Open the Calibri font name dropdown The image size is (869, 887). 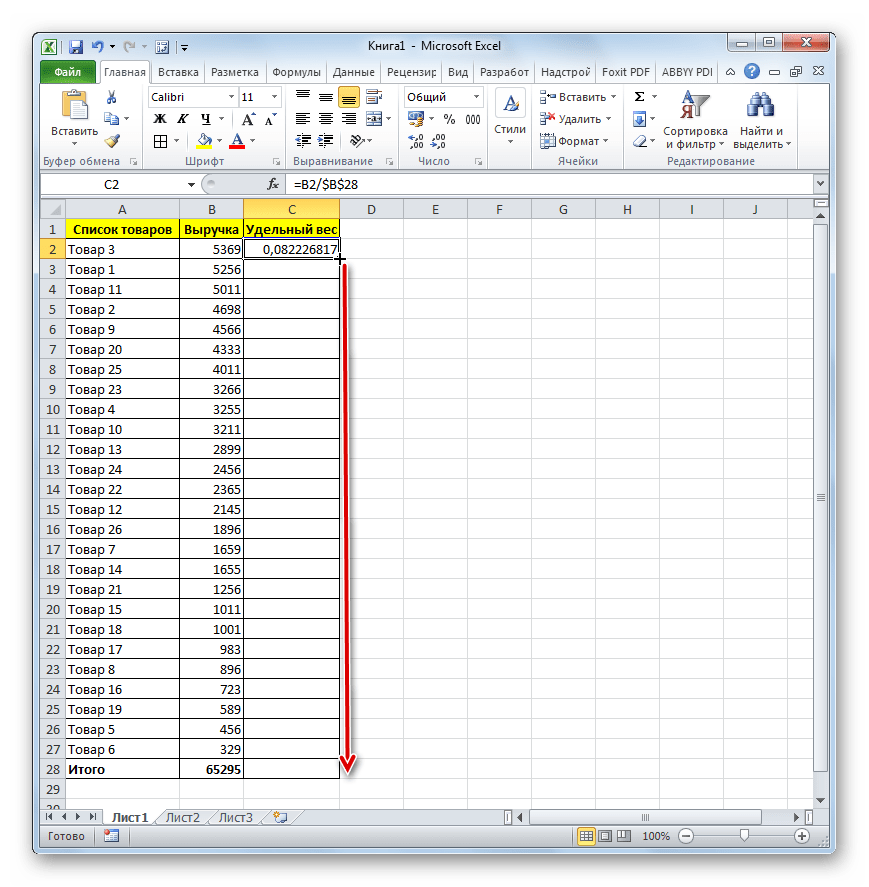pos(229,97)
